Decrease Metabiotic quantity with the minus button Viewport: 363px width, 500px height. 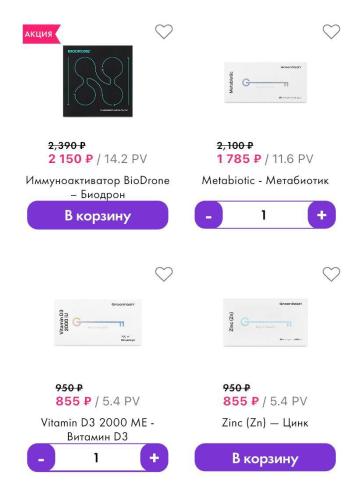(209, 215)
